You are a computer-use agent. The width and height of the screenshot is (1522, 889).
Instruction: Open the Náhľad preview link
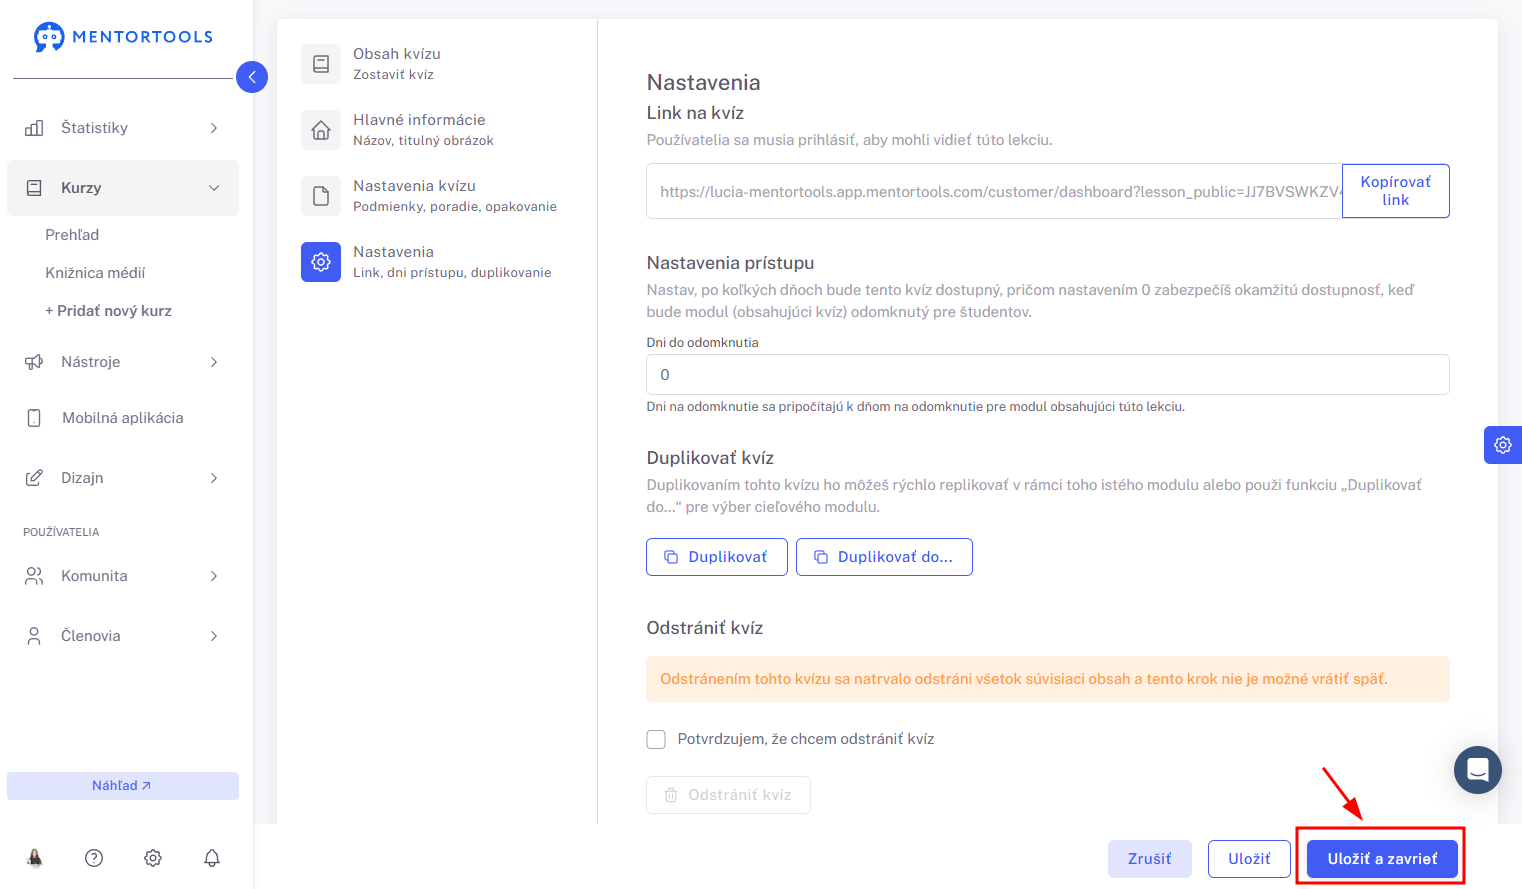coord(123,786)
